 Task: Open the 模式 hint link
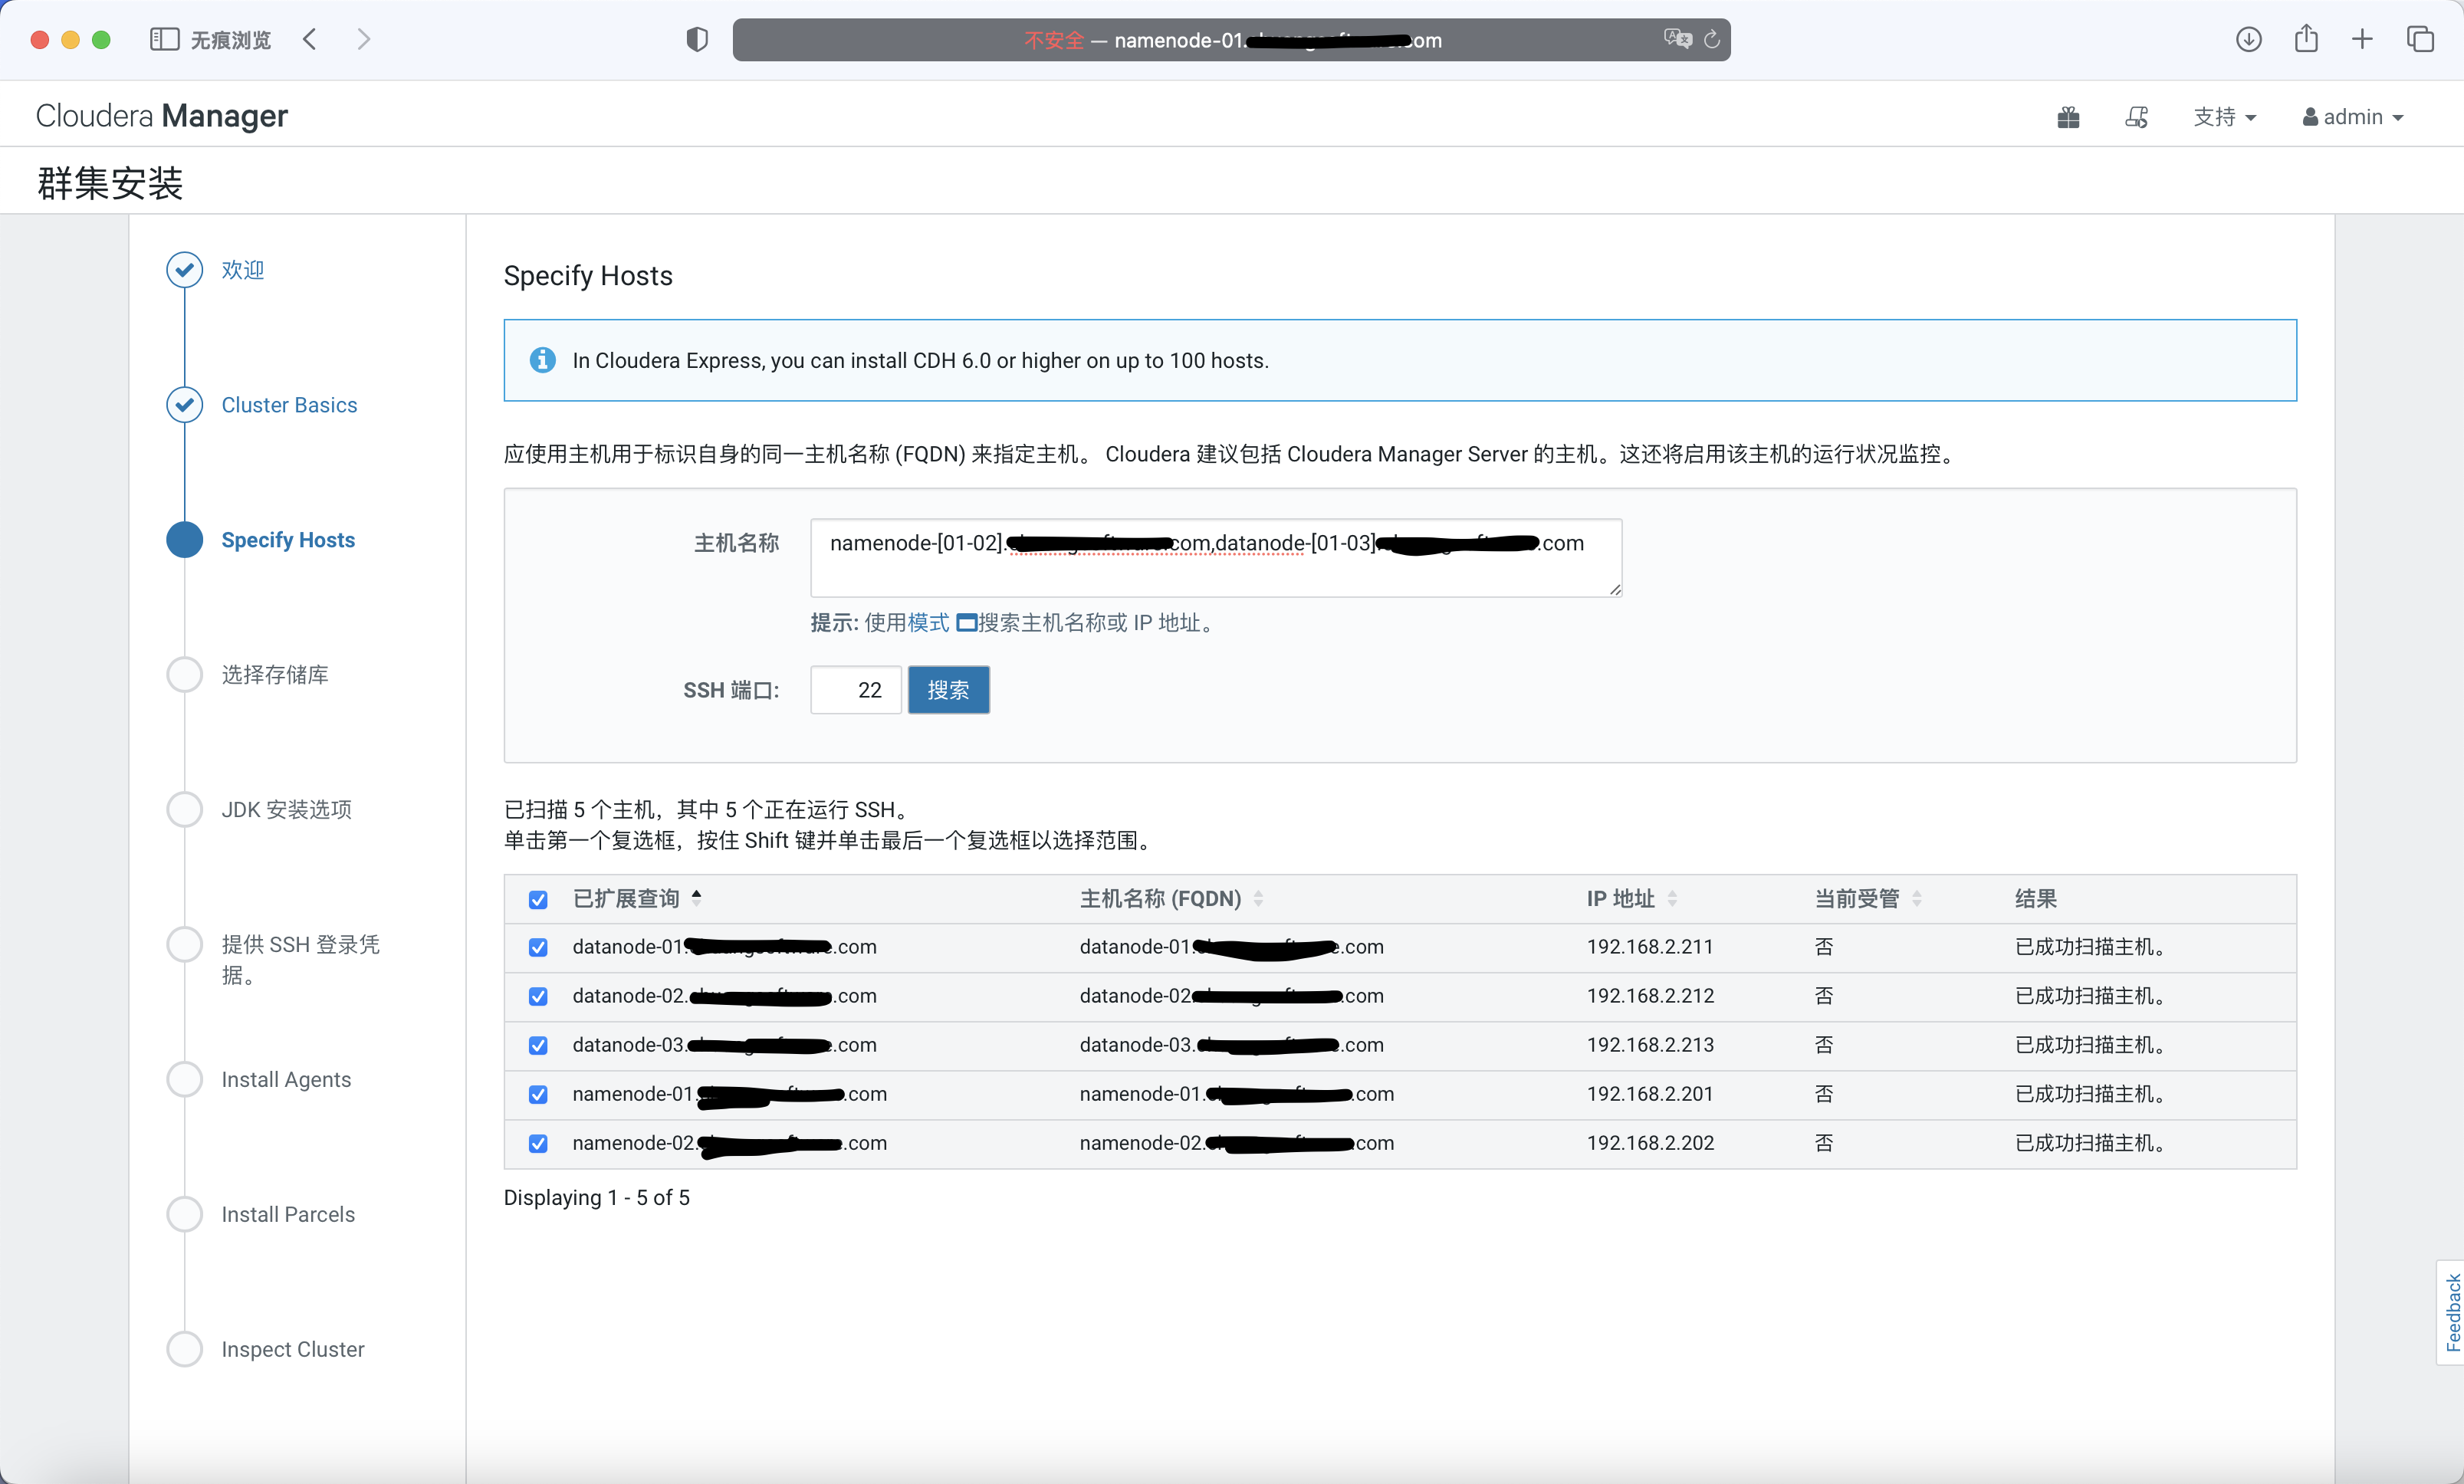click(x=928, y=623)
